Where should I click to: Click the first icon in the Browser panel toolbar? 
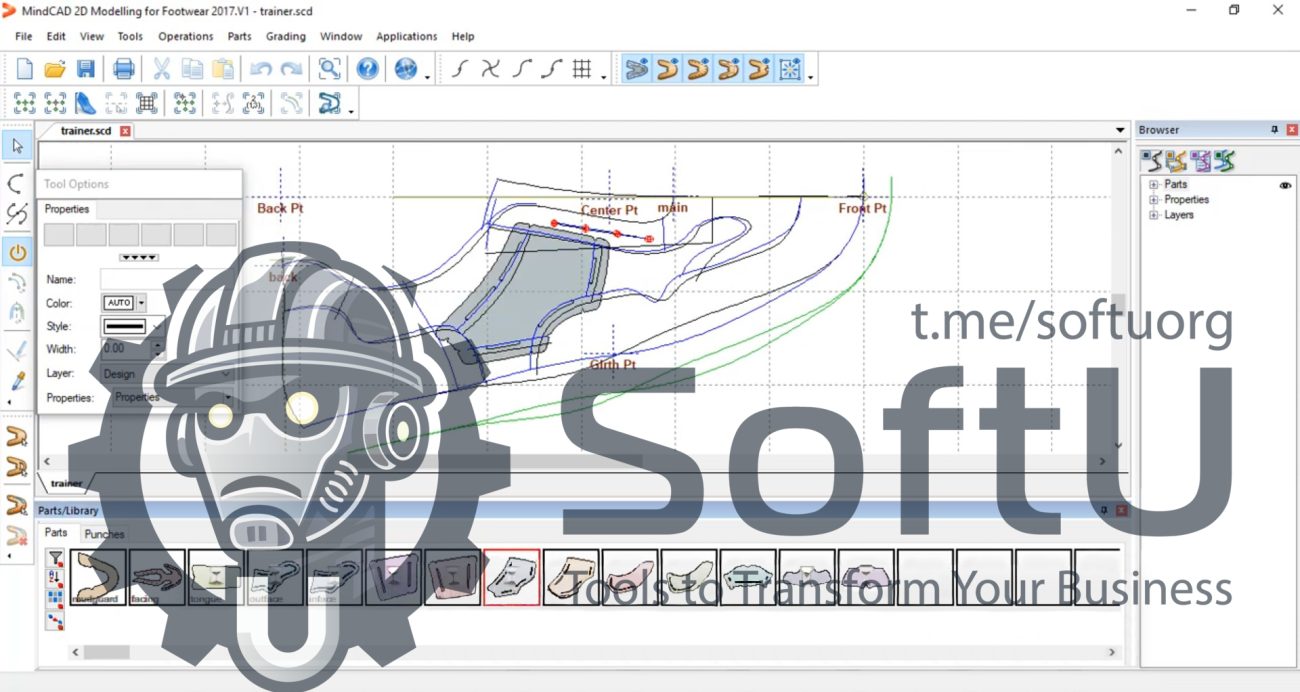pyautogui.click(x=1152, y=160)
